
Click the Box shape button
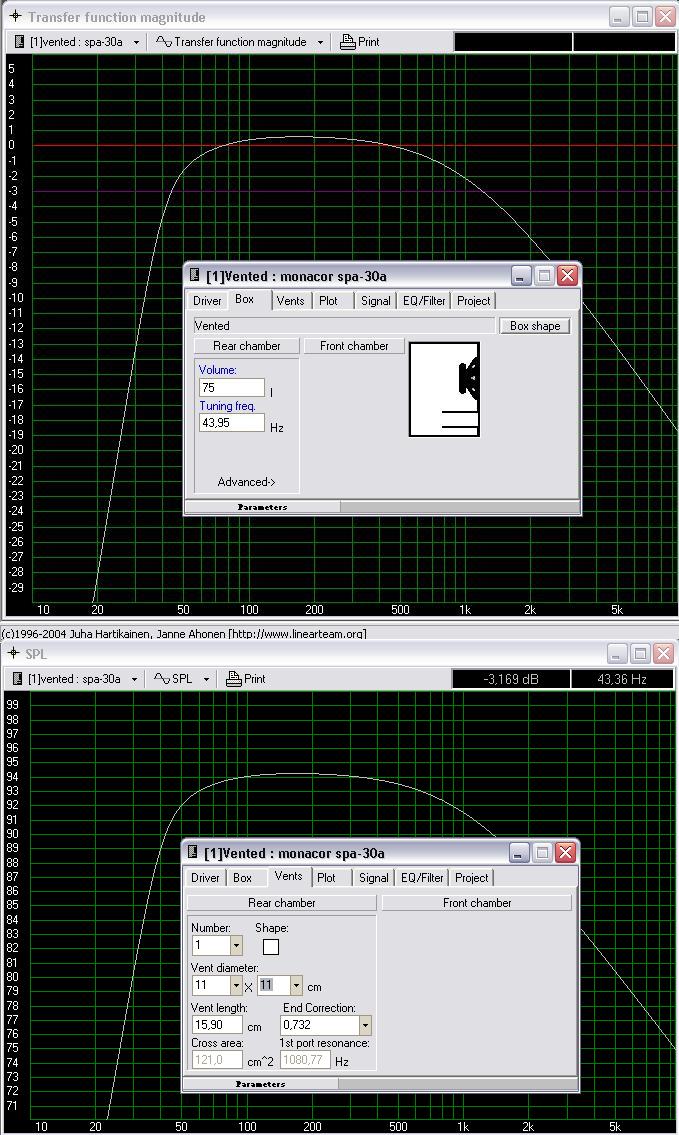click(x=535, y=326)
